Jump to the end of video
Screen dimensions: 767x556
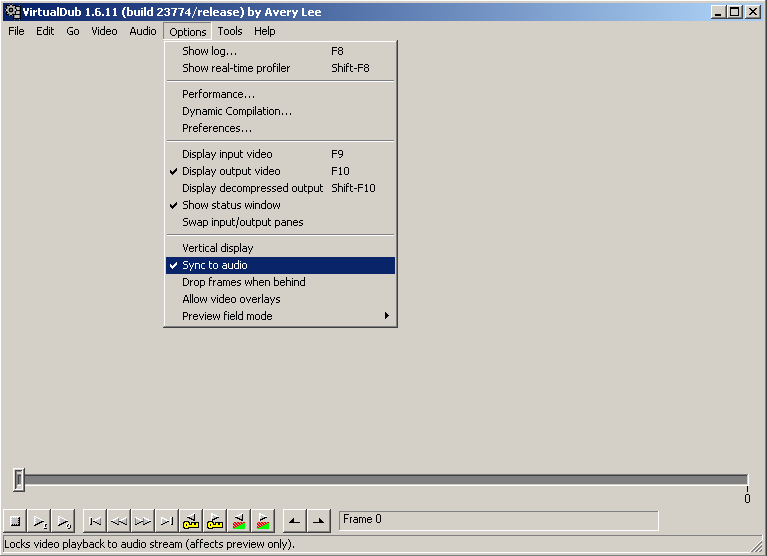coord(167,521)
